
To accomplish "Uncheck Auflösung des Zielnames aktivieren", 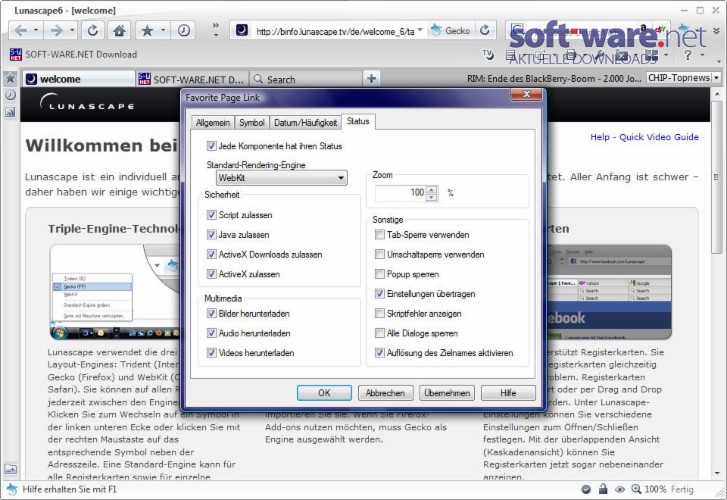I will point(380,353).
